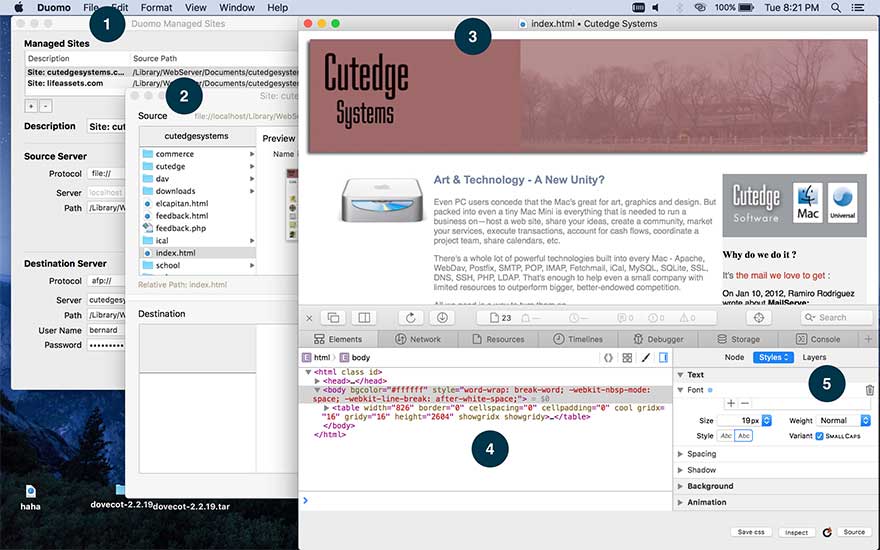Reload the page in the inspector toolbar
This screenshot has width=880, height=550.
(411, 317)
